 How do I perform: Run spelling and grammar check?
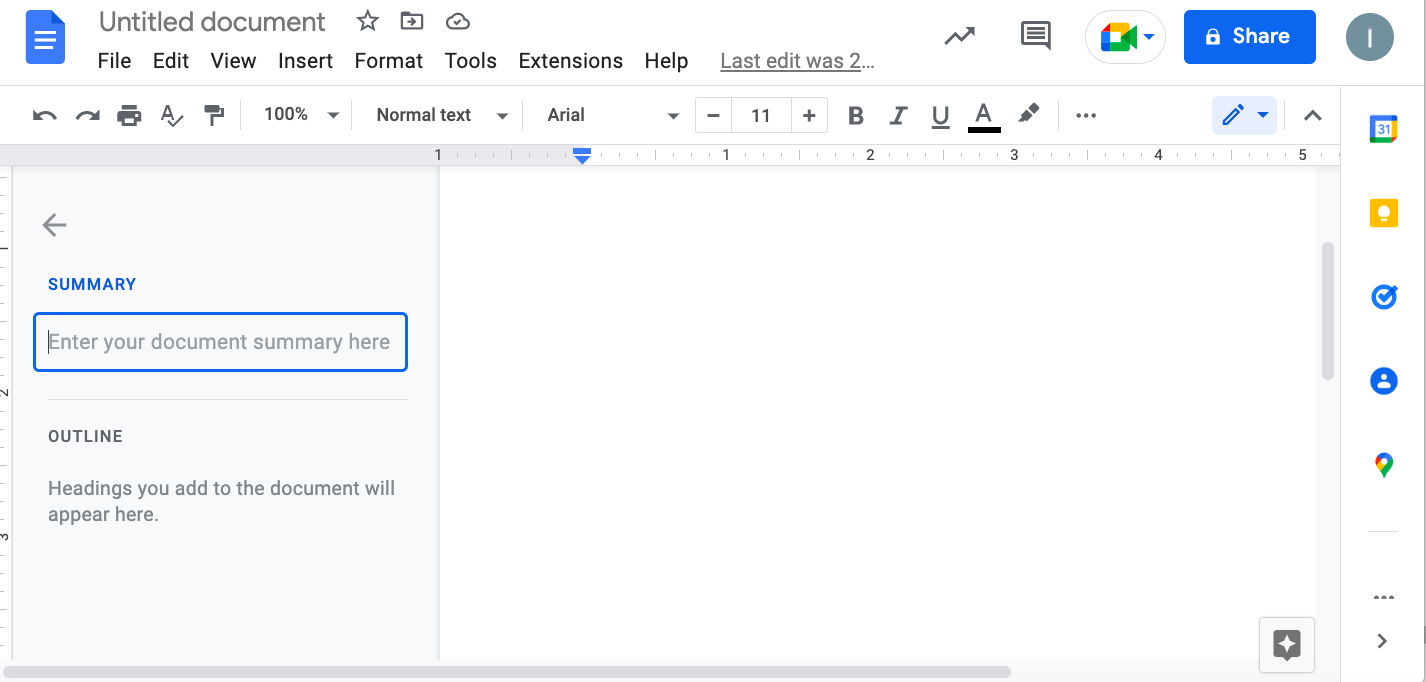pos(171,115)
